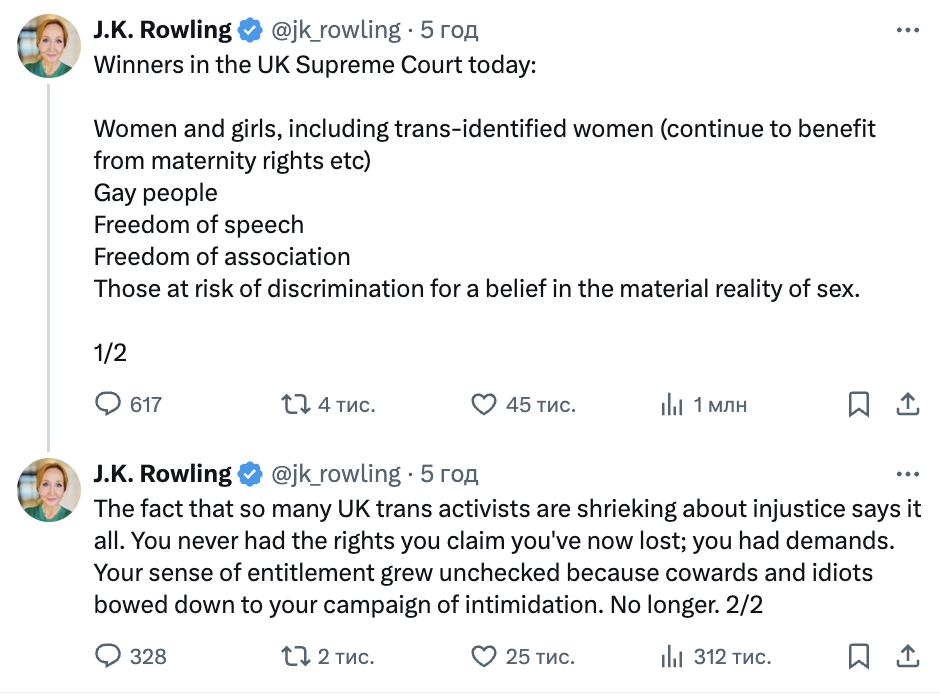940x696 pixels.
Task: Open the profile picture on the second tweet
Action: 49,490
